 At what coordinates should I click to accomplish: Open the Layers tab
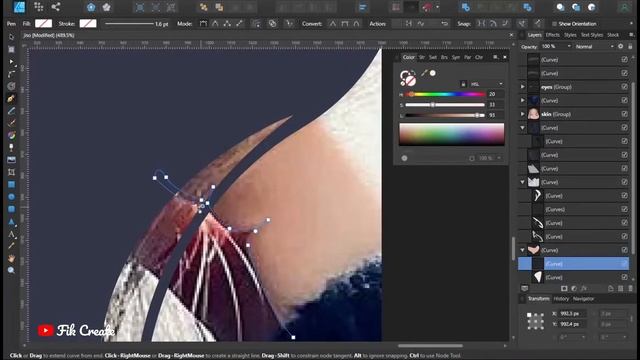534,35
